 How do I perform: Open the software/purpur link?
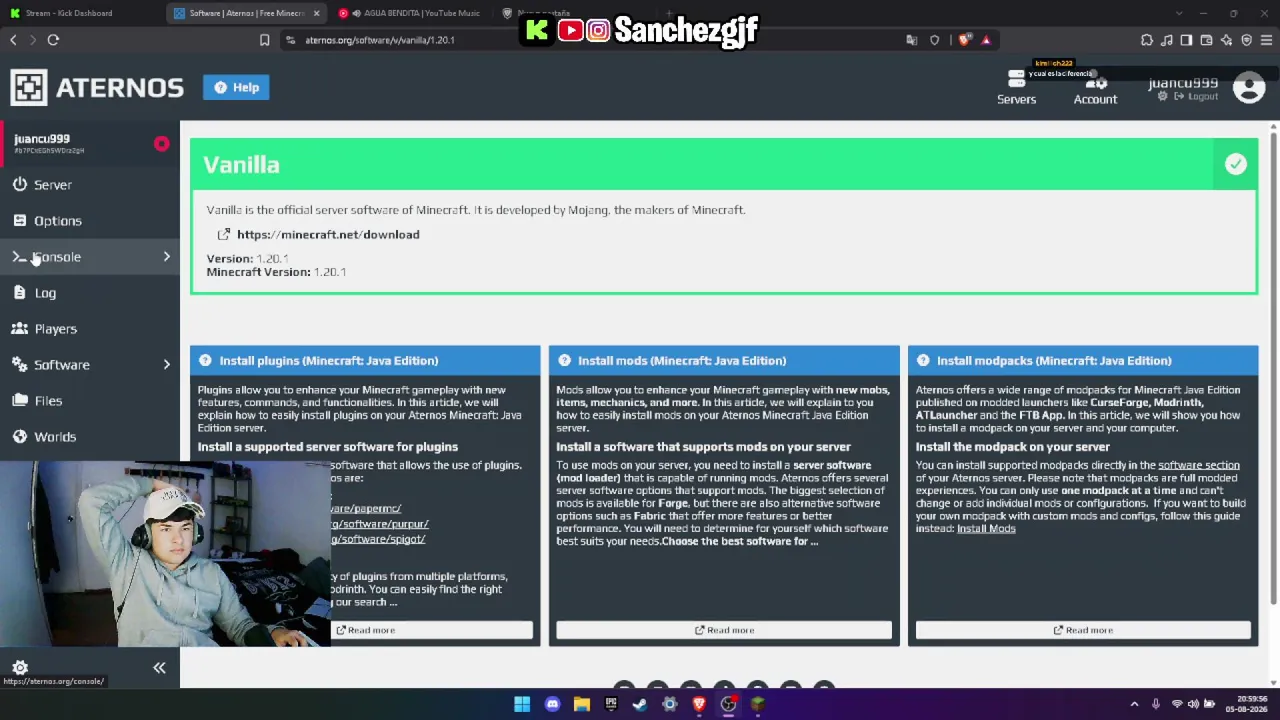click(x=380, y=524)
